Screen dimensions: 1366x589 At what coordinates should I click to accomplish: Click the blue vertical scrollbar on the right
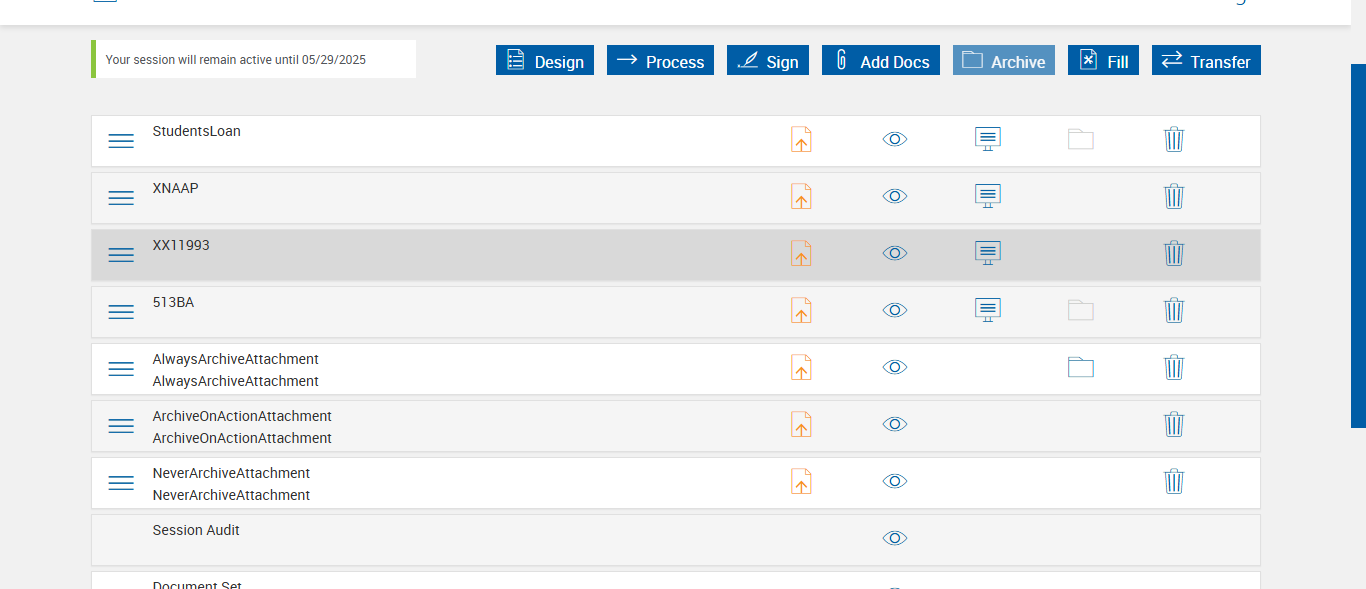pos(1358,245)
